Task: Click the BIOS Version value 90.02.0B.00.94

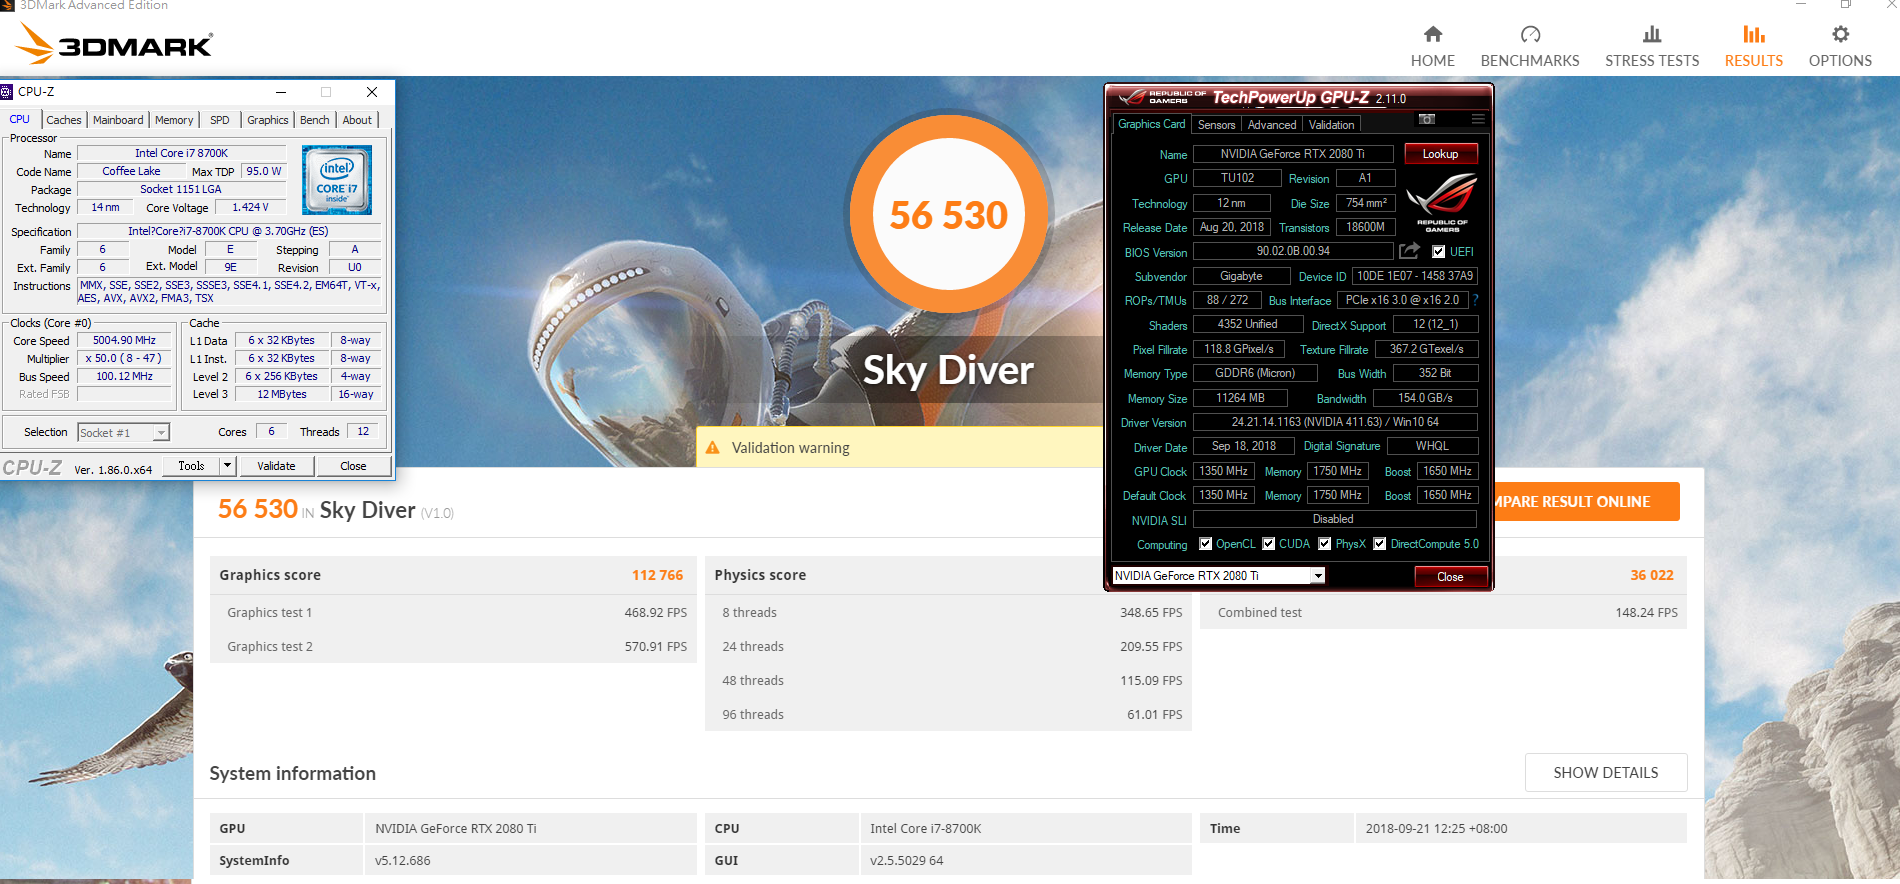Action: 1293,251
